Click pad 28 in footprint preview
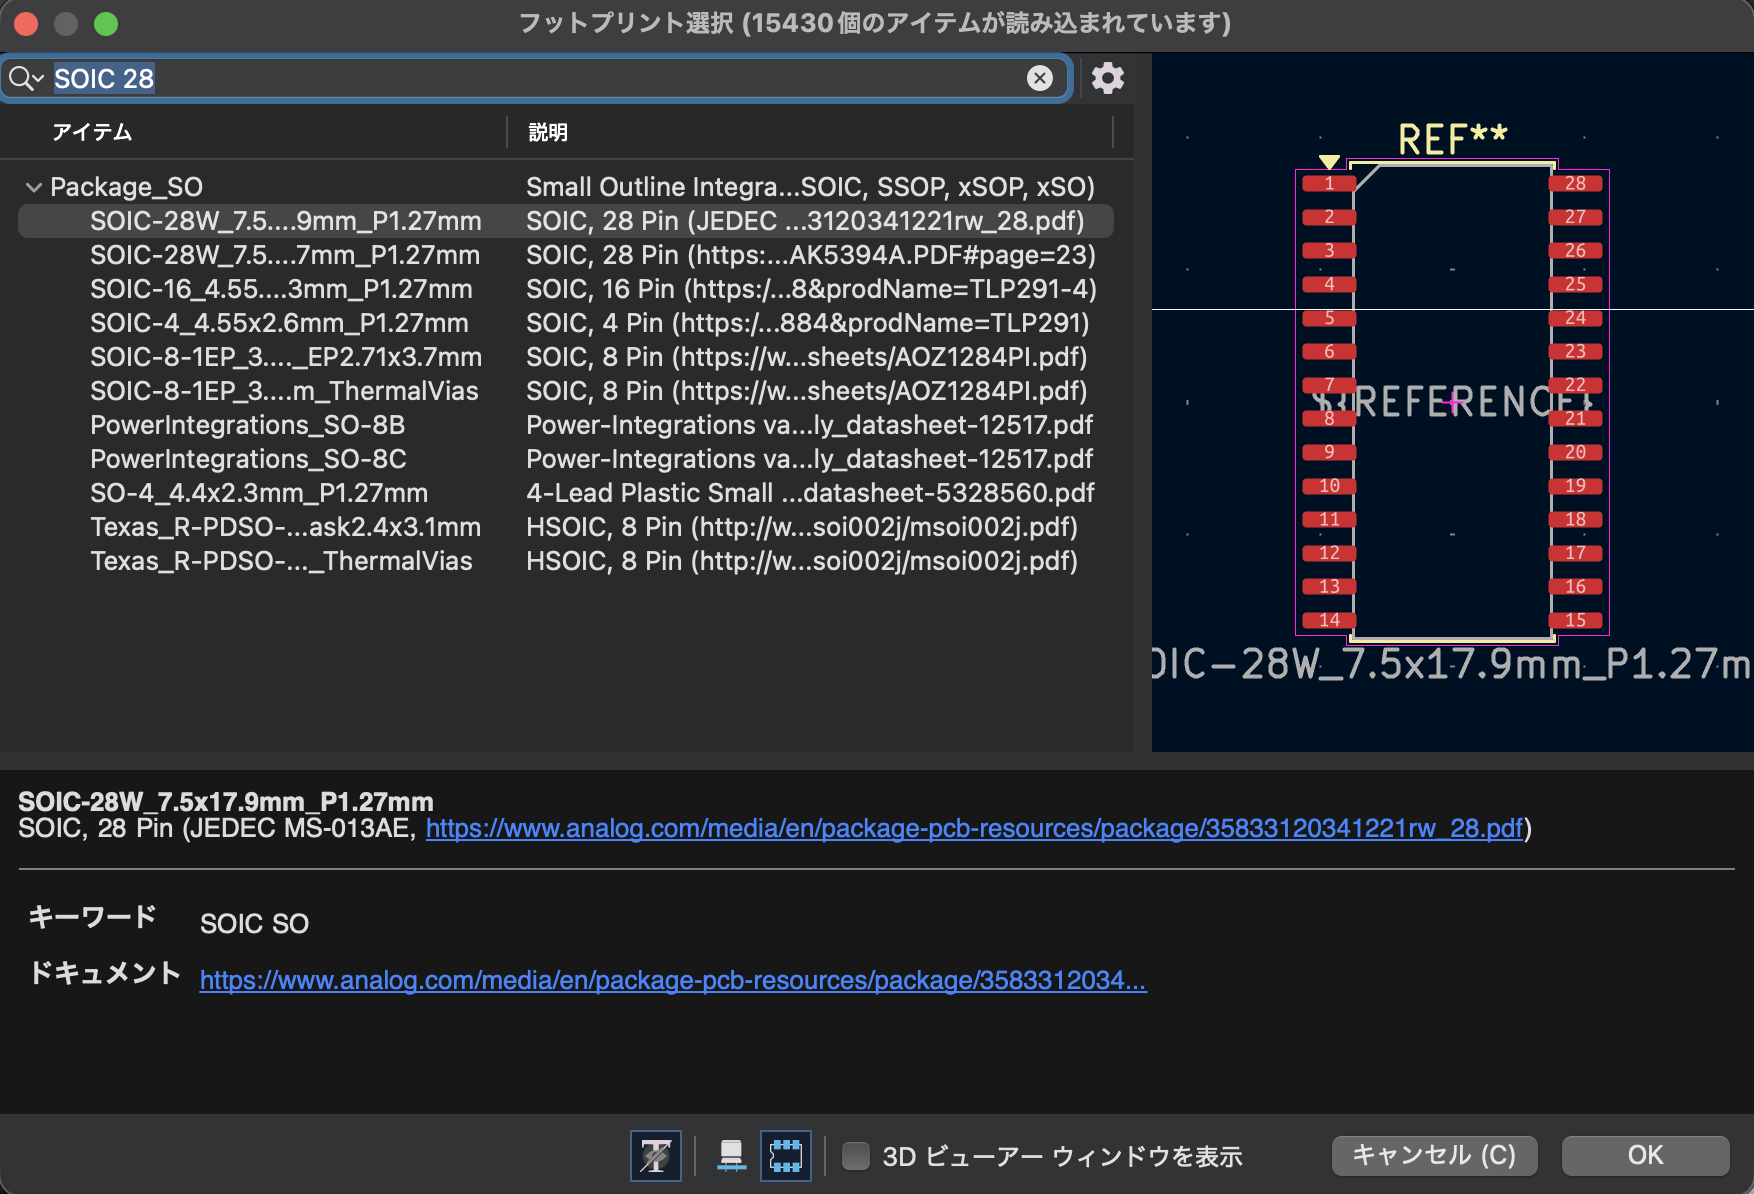This screenshot has height=1194, width=1754. (1575, 183)
